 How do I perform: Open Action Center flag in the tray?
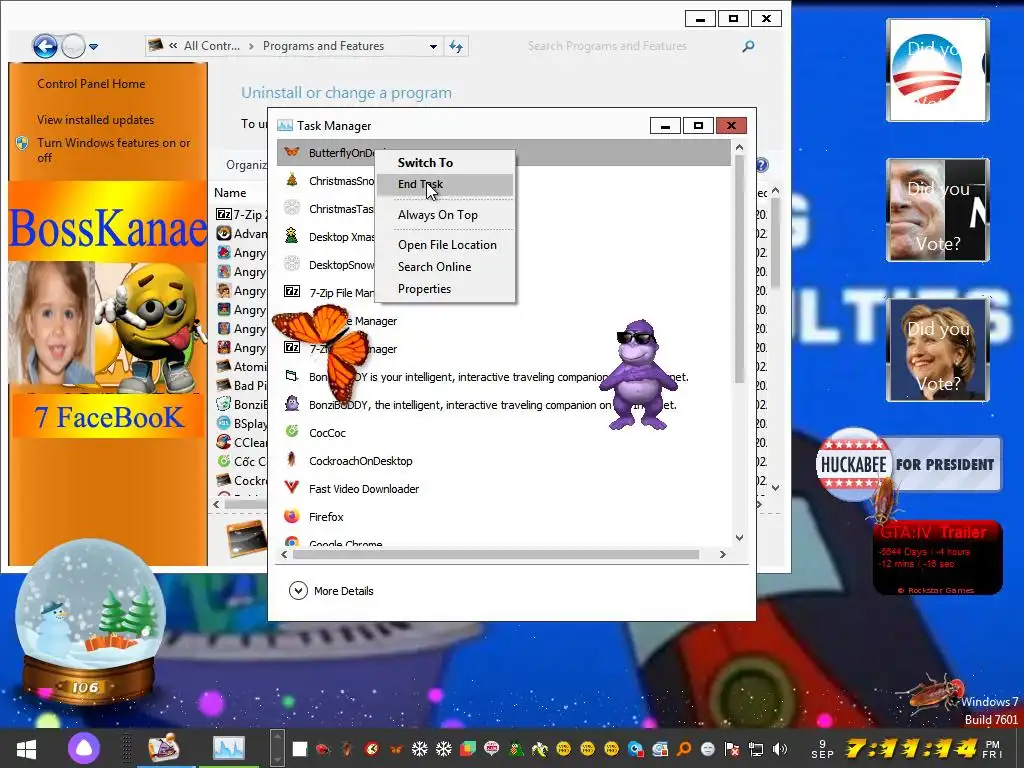732,749
